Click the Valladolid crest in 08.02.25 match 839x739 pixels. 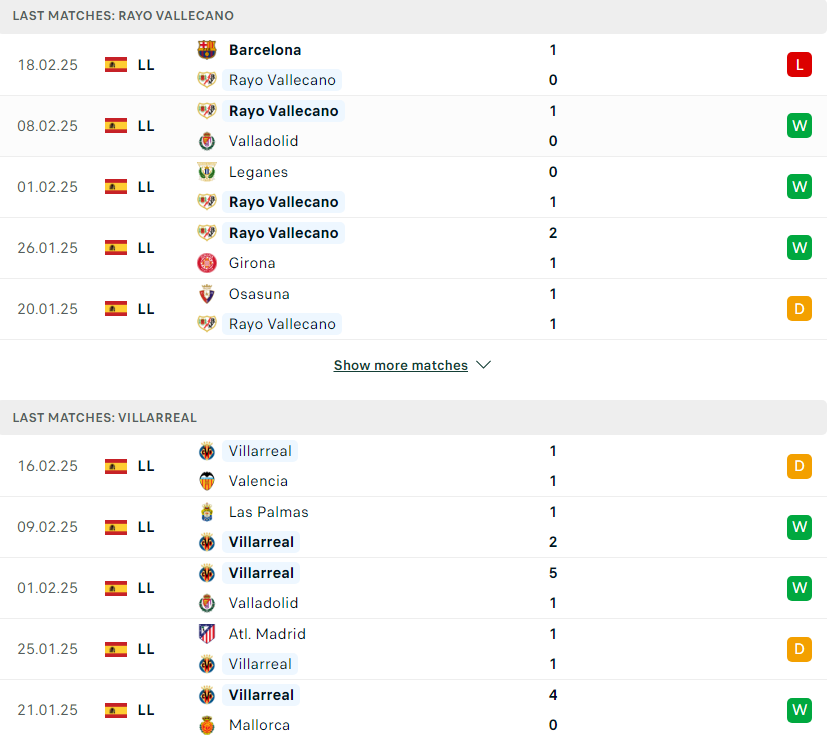coord(207,141)
